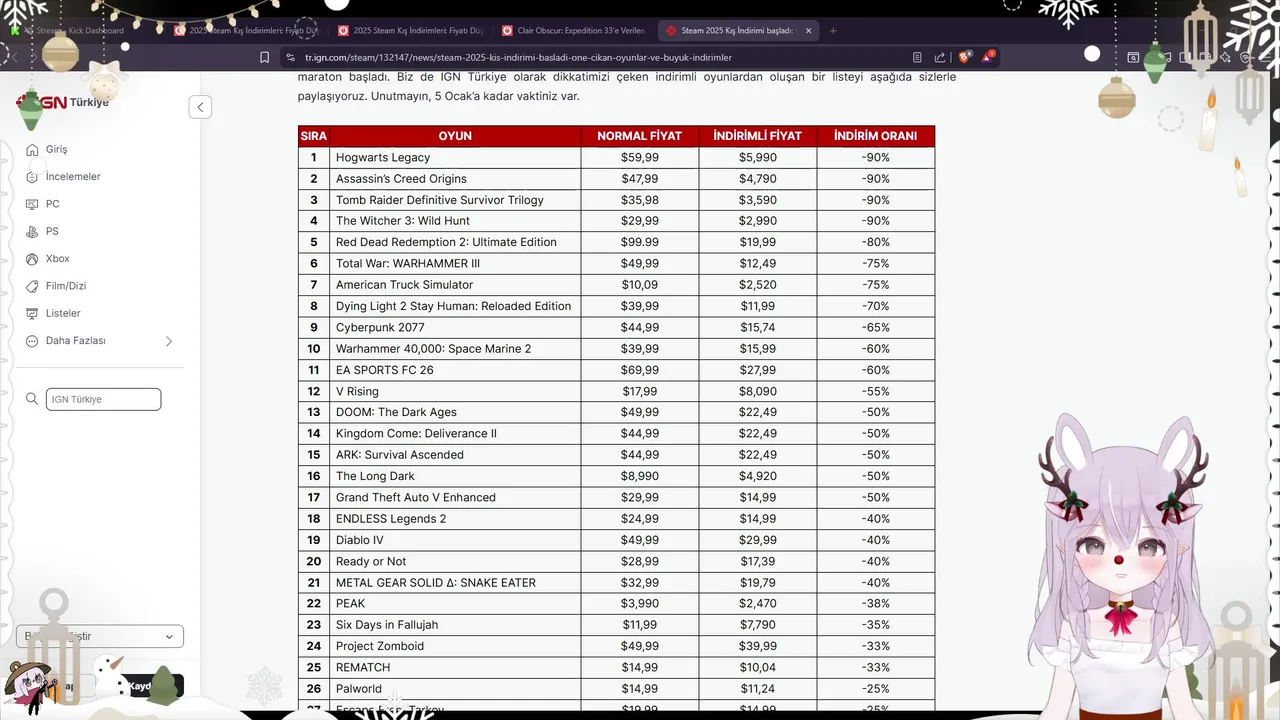This screenshot has height=720, width=1280.
Task: Click Red Dead Redemption 2: Ultimate Edition
Action: 446,242
